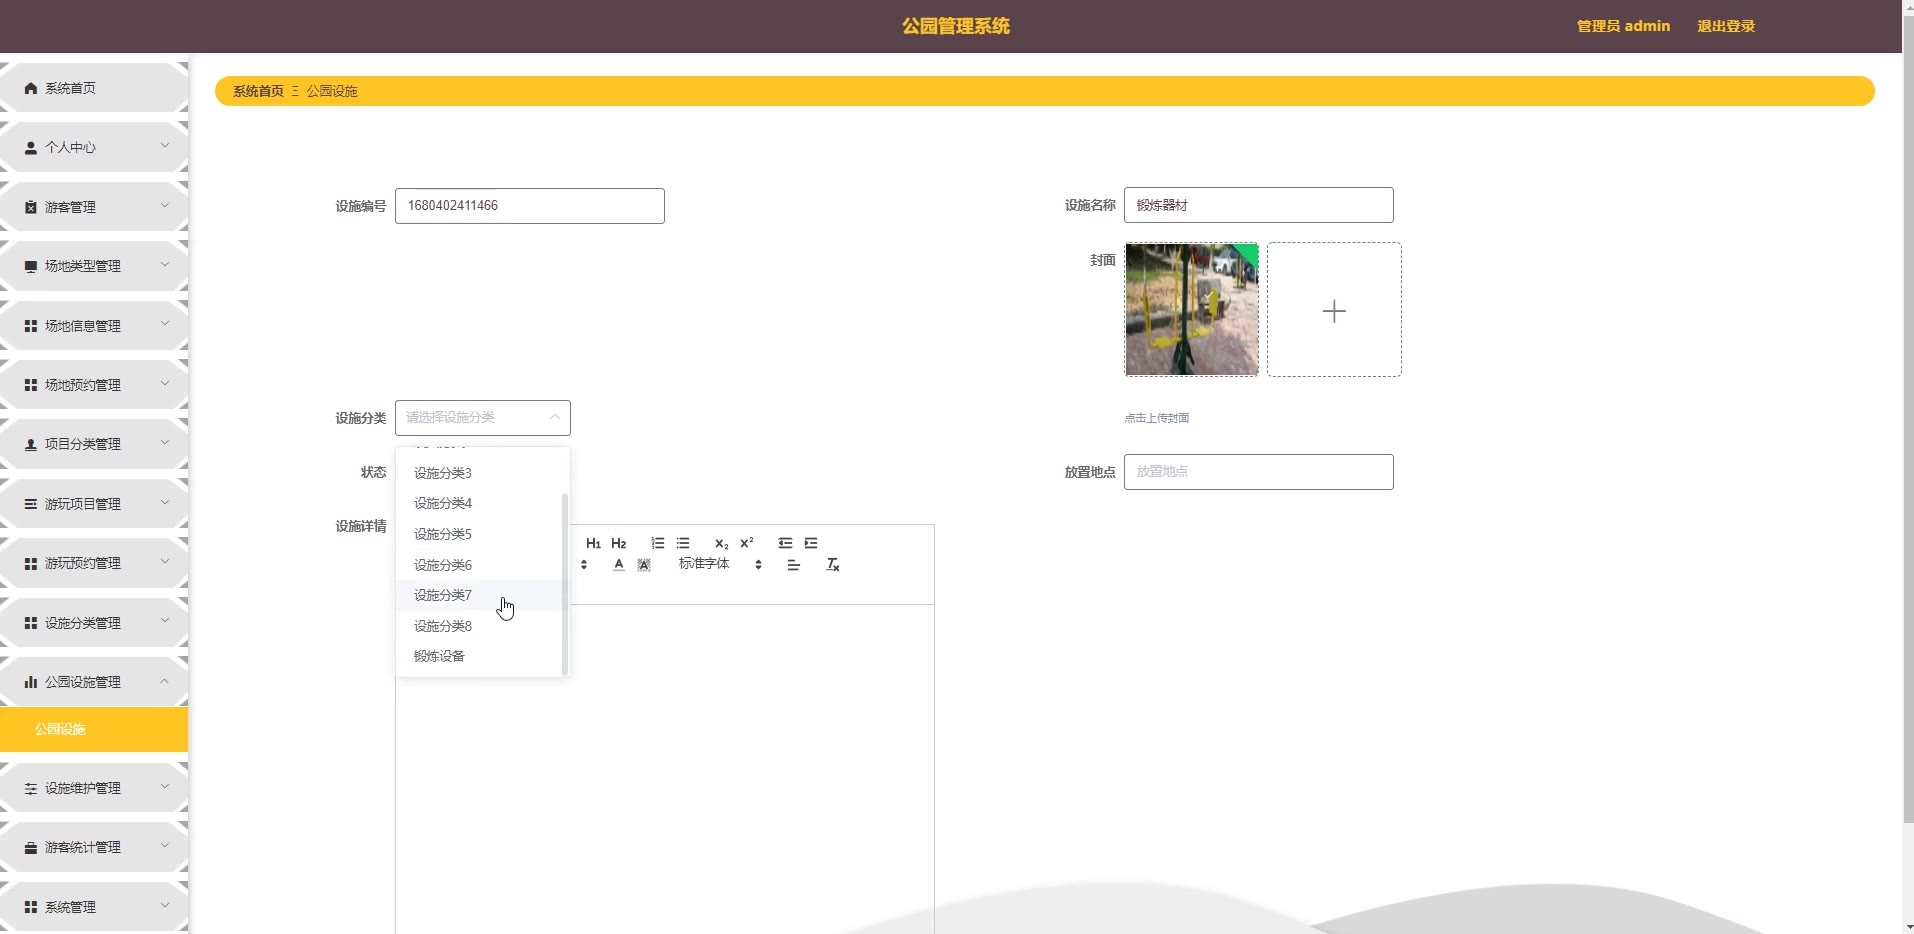Insert an ordered numbered list

(x=657, y=543)
